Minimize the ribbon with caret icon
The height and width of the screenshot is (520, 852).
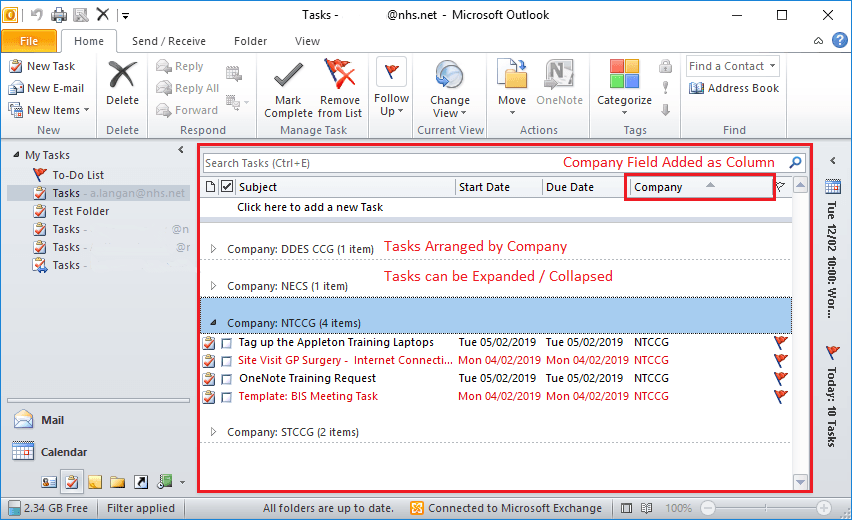point(818,41)
